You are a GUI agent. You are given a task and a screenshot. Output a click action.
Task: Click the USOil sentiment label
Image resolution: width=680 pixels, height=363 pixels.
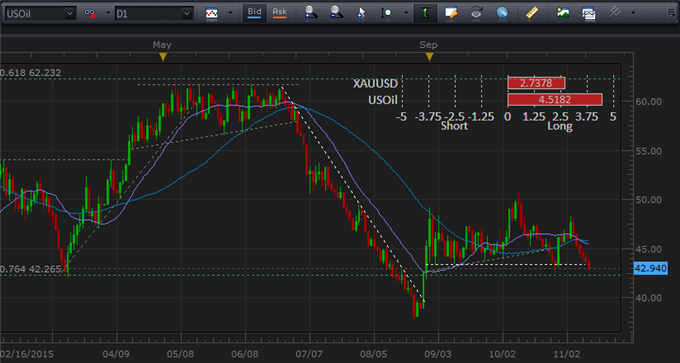point(383,101)
